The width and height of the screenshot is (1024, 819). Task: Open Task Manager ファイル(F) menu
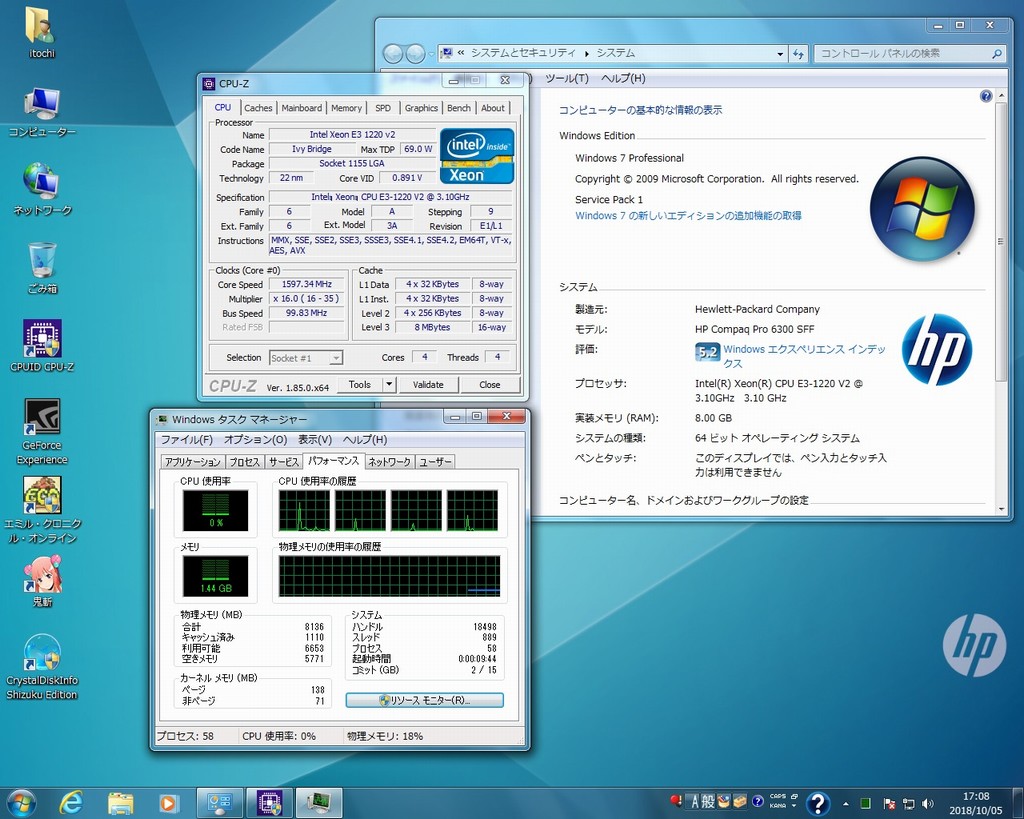(187, 440)
